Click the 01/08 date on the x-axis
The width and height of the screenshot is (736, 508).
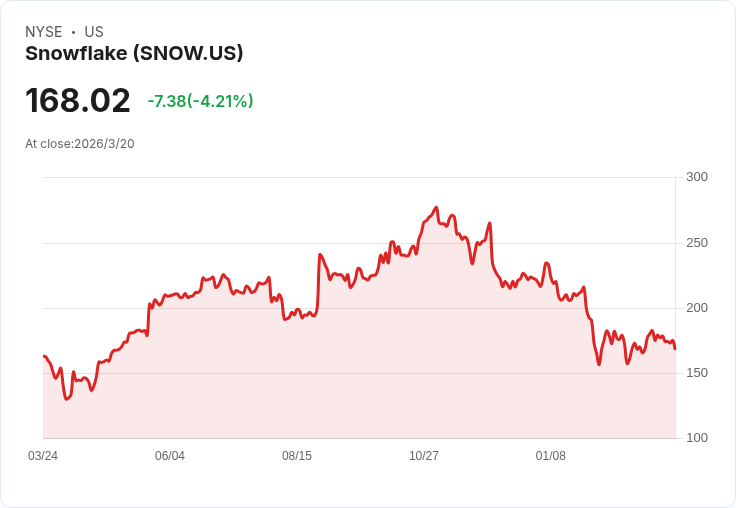[x=551, y=456]
